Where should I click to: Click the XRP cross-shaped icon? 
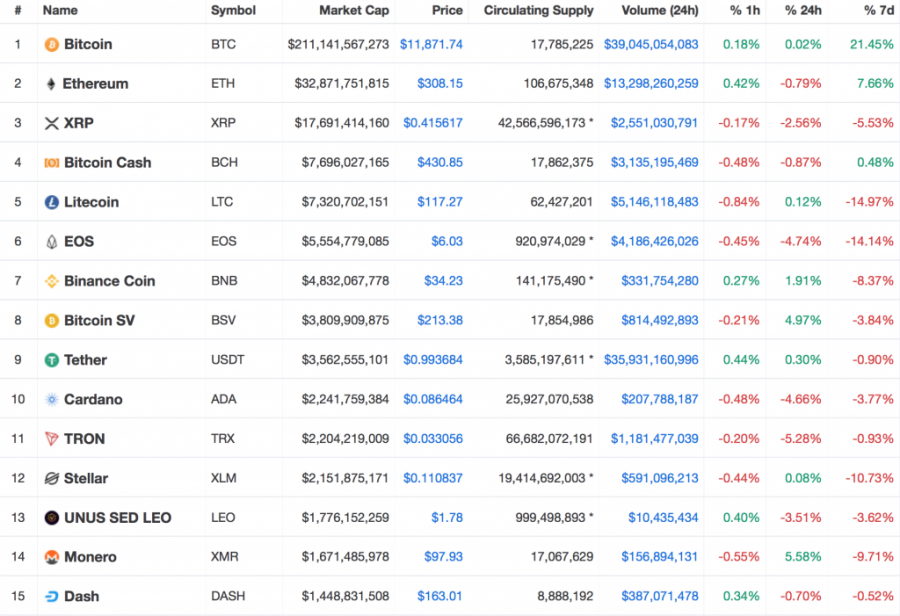click(x=52, y=123)
